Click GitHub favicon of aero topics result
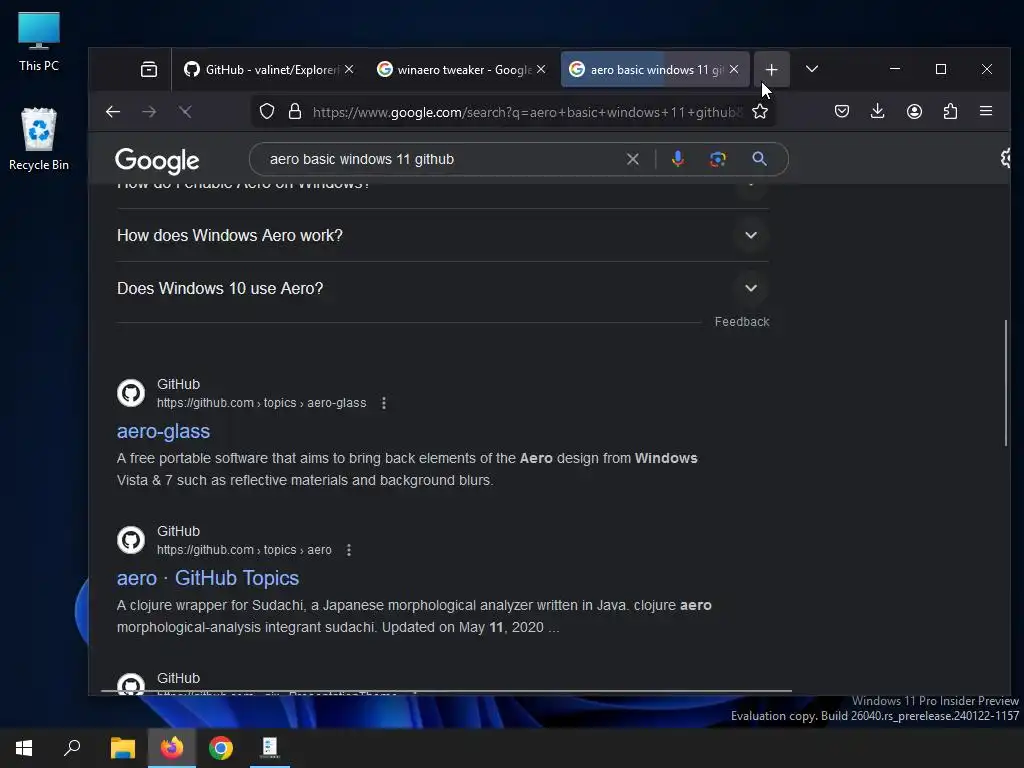The width and height of the screenshot is (1024, 768). (x=131, y=540)
